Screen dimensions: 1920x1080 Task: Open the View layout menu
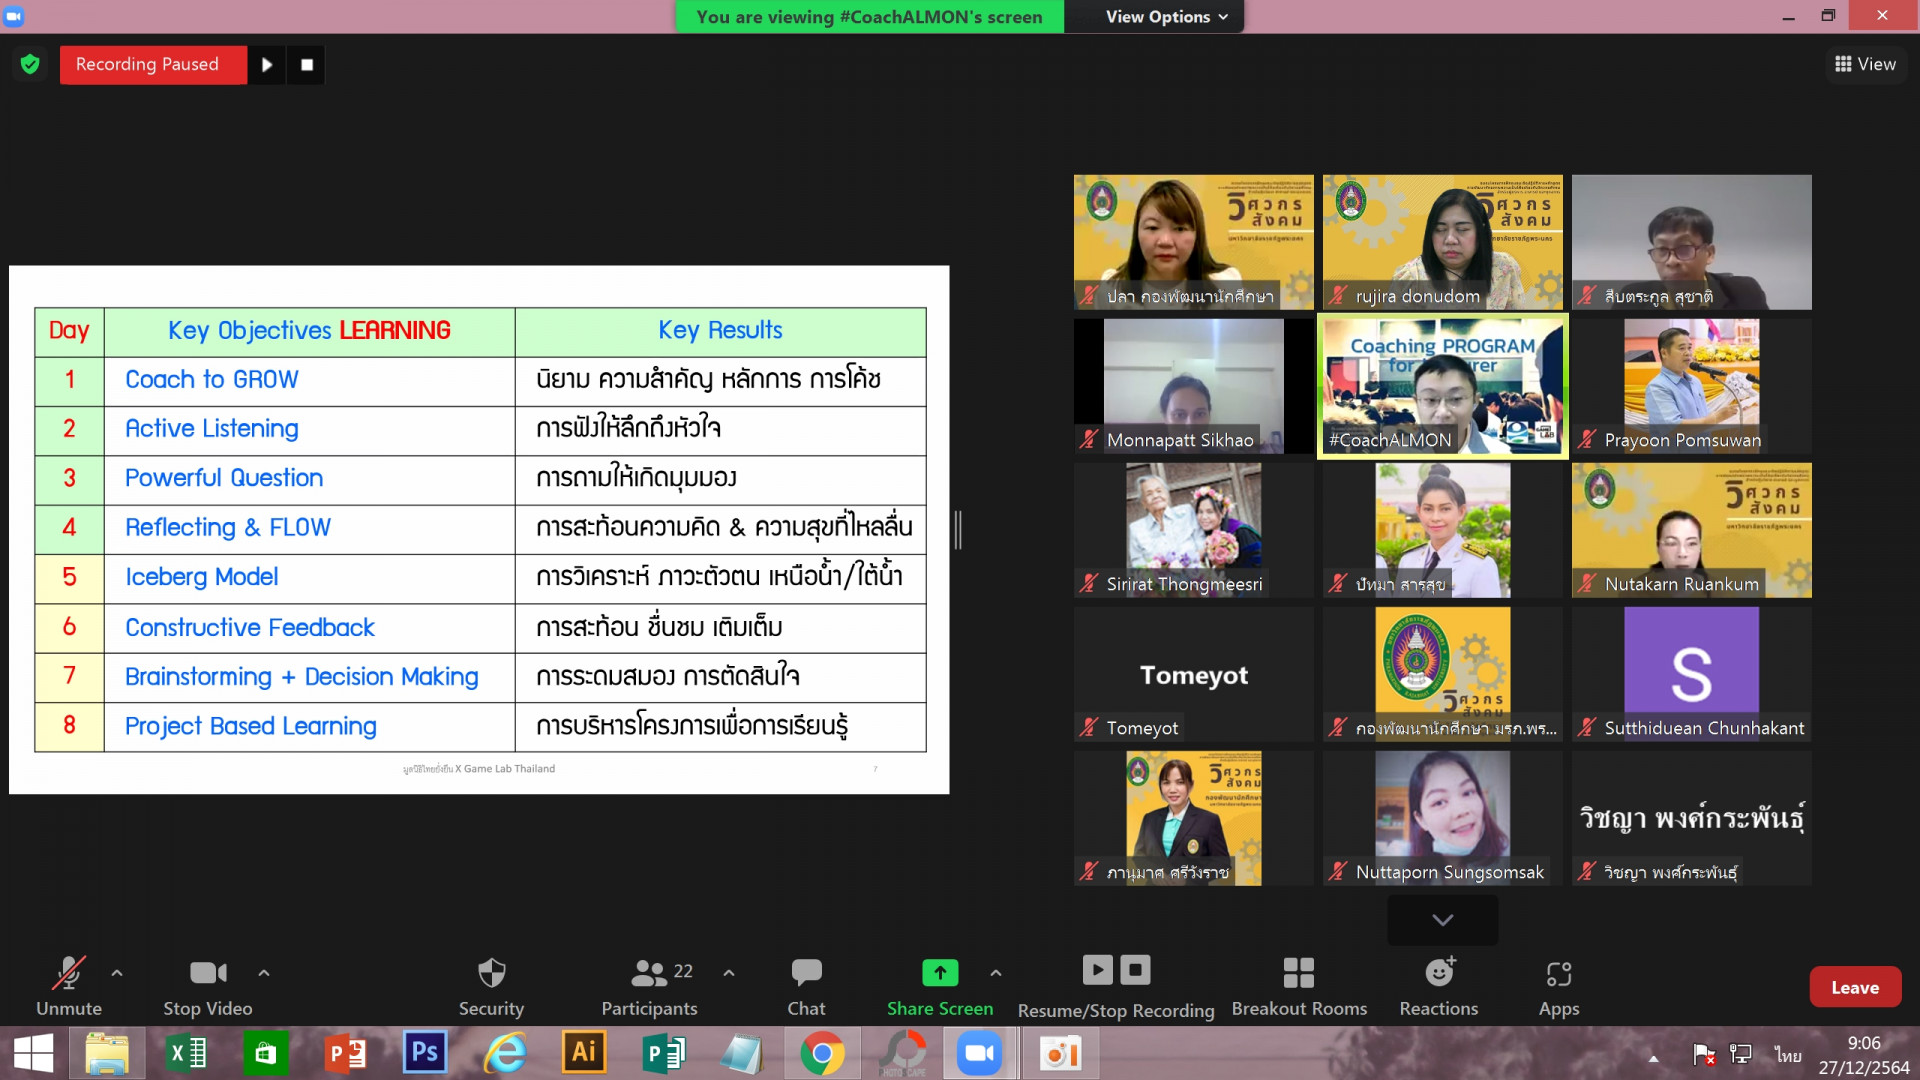(1865, 64)
